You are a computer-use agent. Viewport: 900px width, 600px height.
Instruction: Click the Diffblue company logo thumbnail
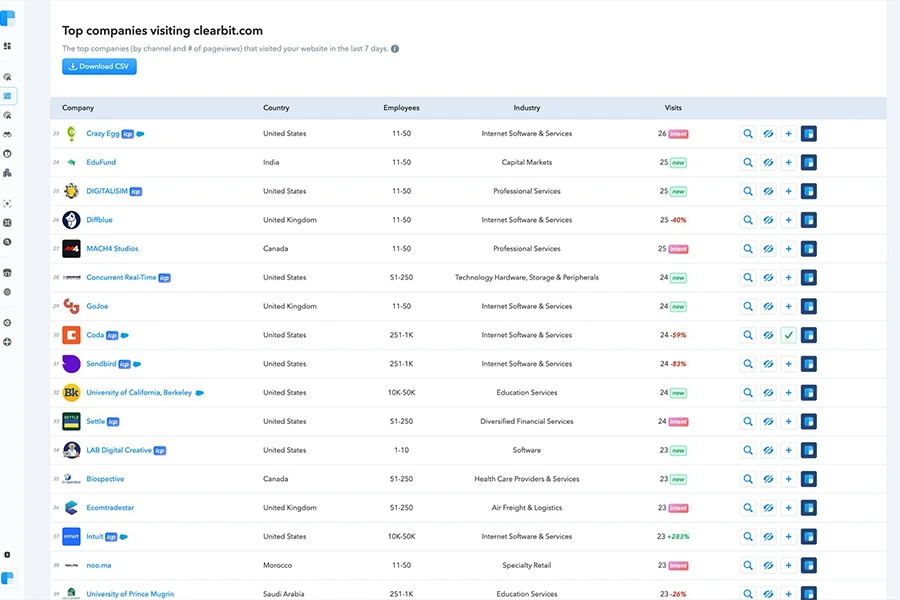tap(71, 220)
